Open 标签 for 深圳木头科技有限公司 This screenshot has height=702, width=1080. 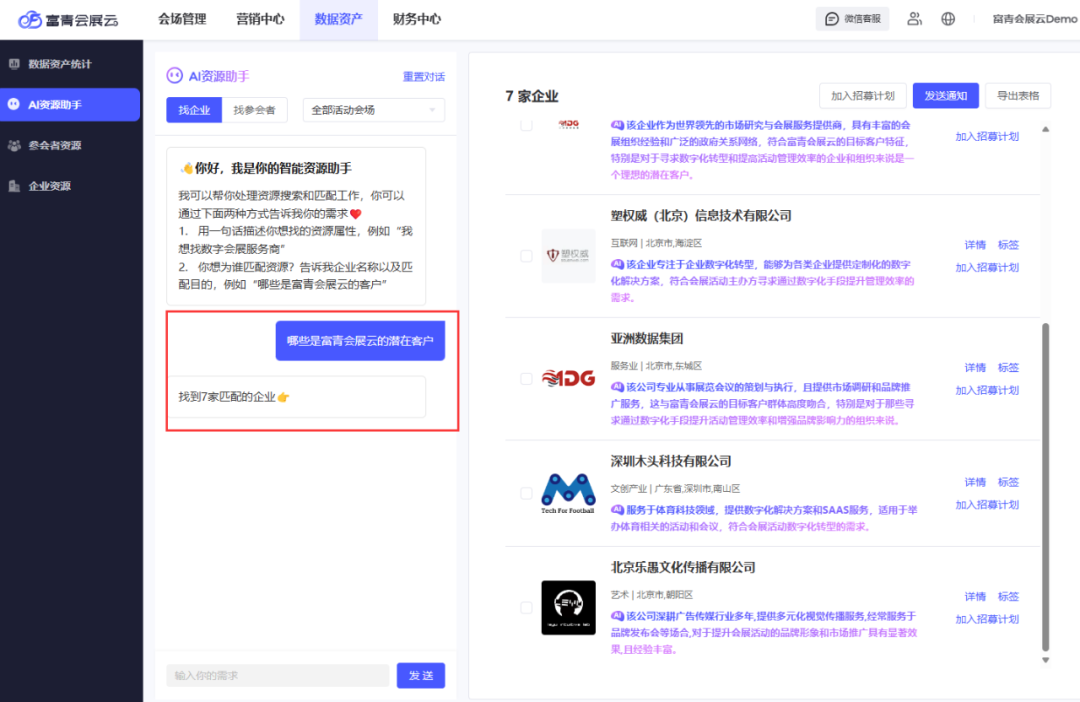click(x=1008, y=482)
